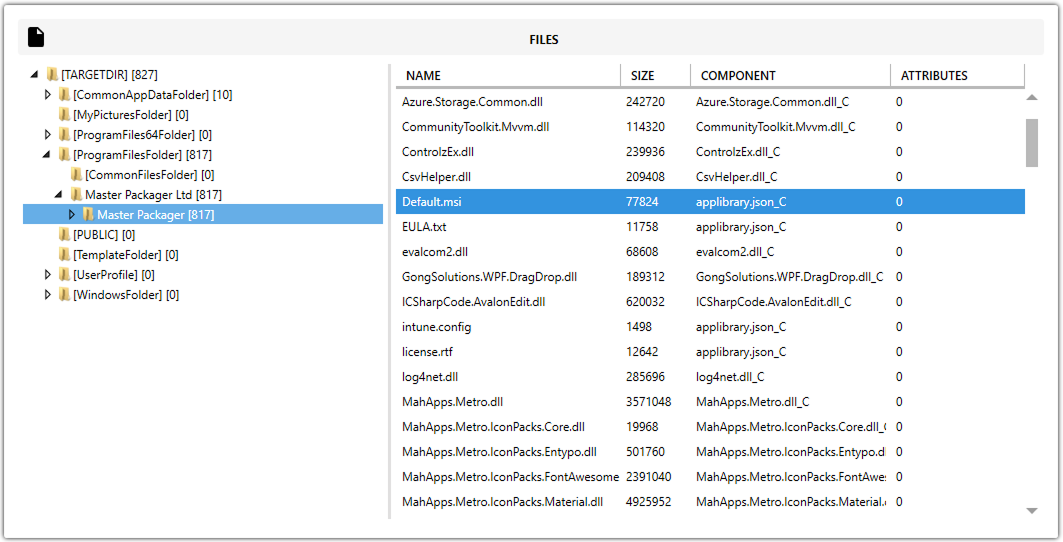This screenshot has width=1063, height=542.
Task: Select the license.rtf file row
Action: pos(710,352)
